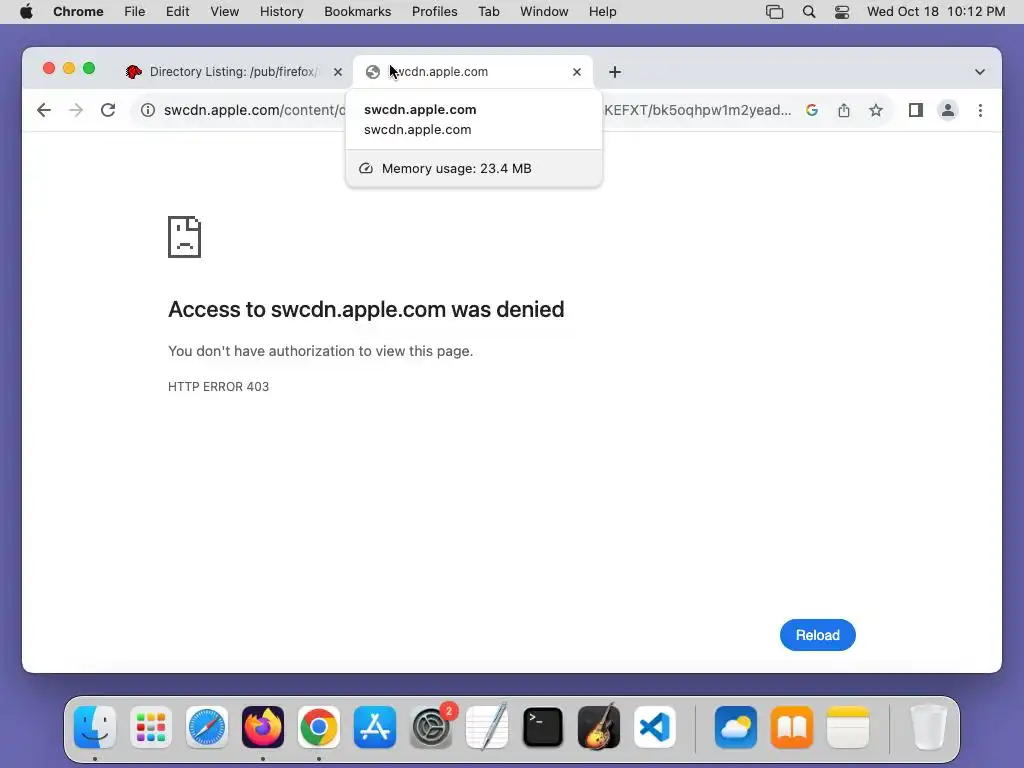The image size is (1024, 768).
Task: Open the Help menu
Action: [602, 12]
